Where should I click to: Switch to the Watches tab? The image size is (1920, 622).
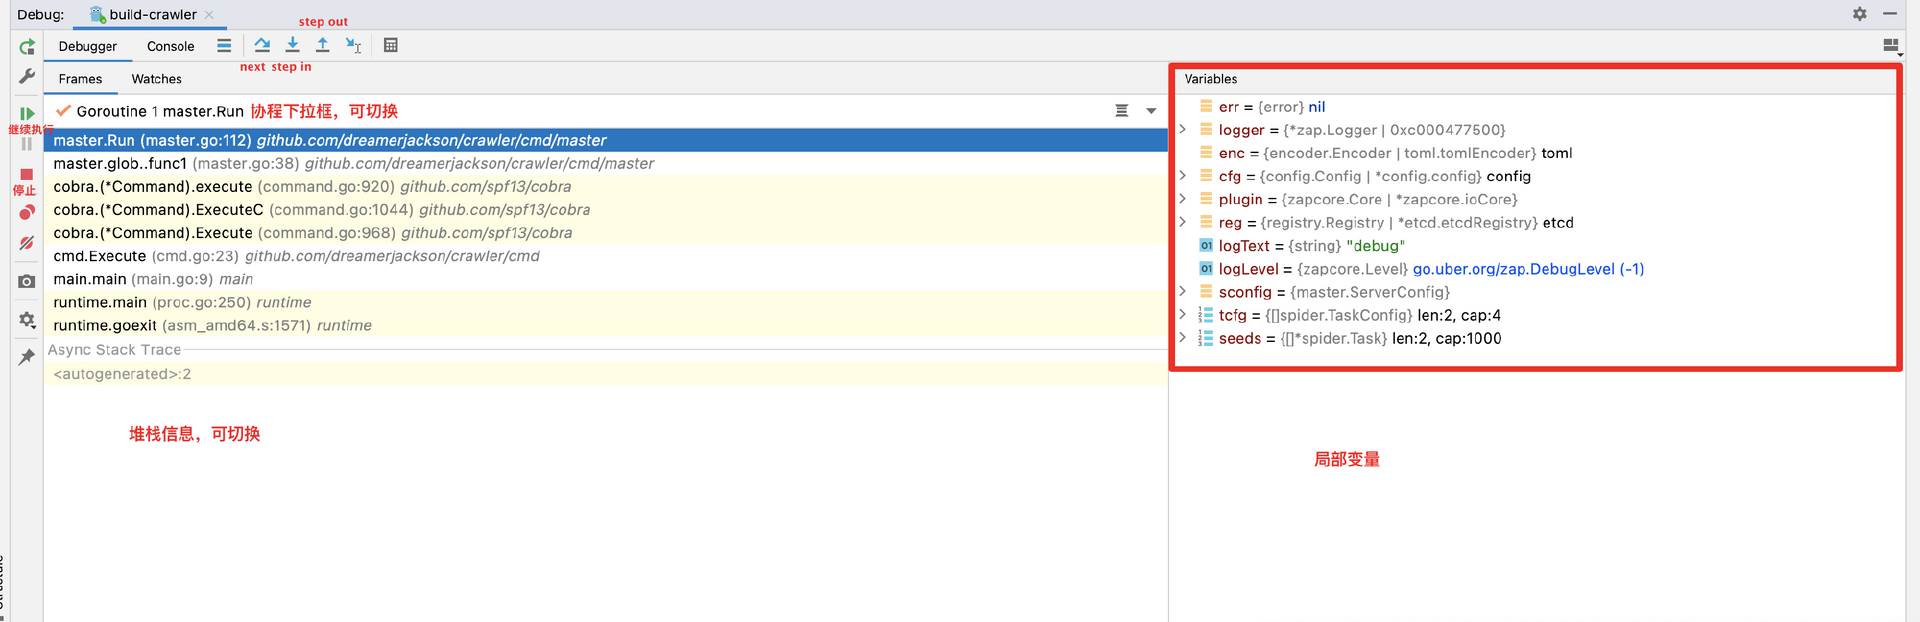coord(156,79)
